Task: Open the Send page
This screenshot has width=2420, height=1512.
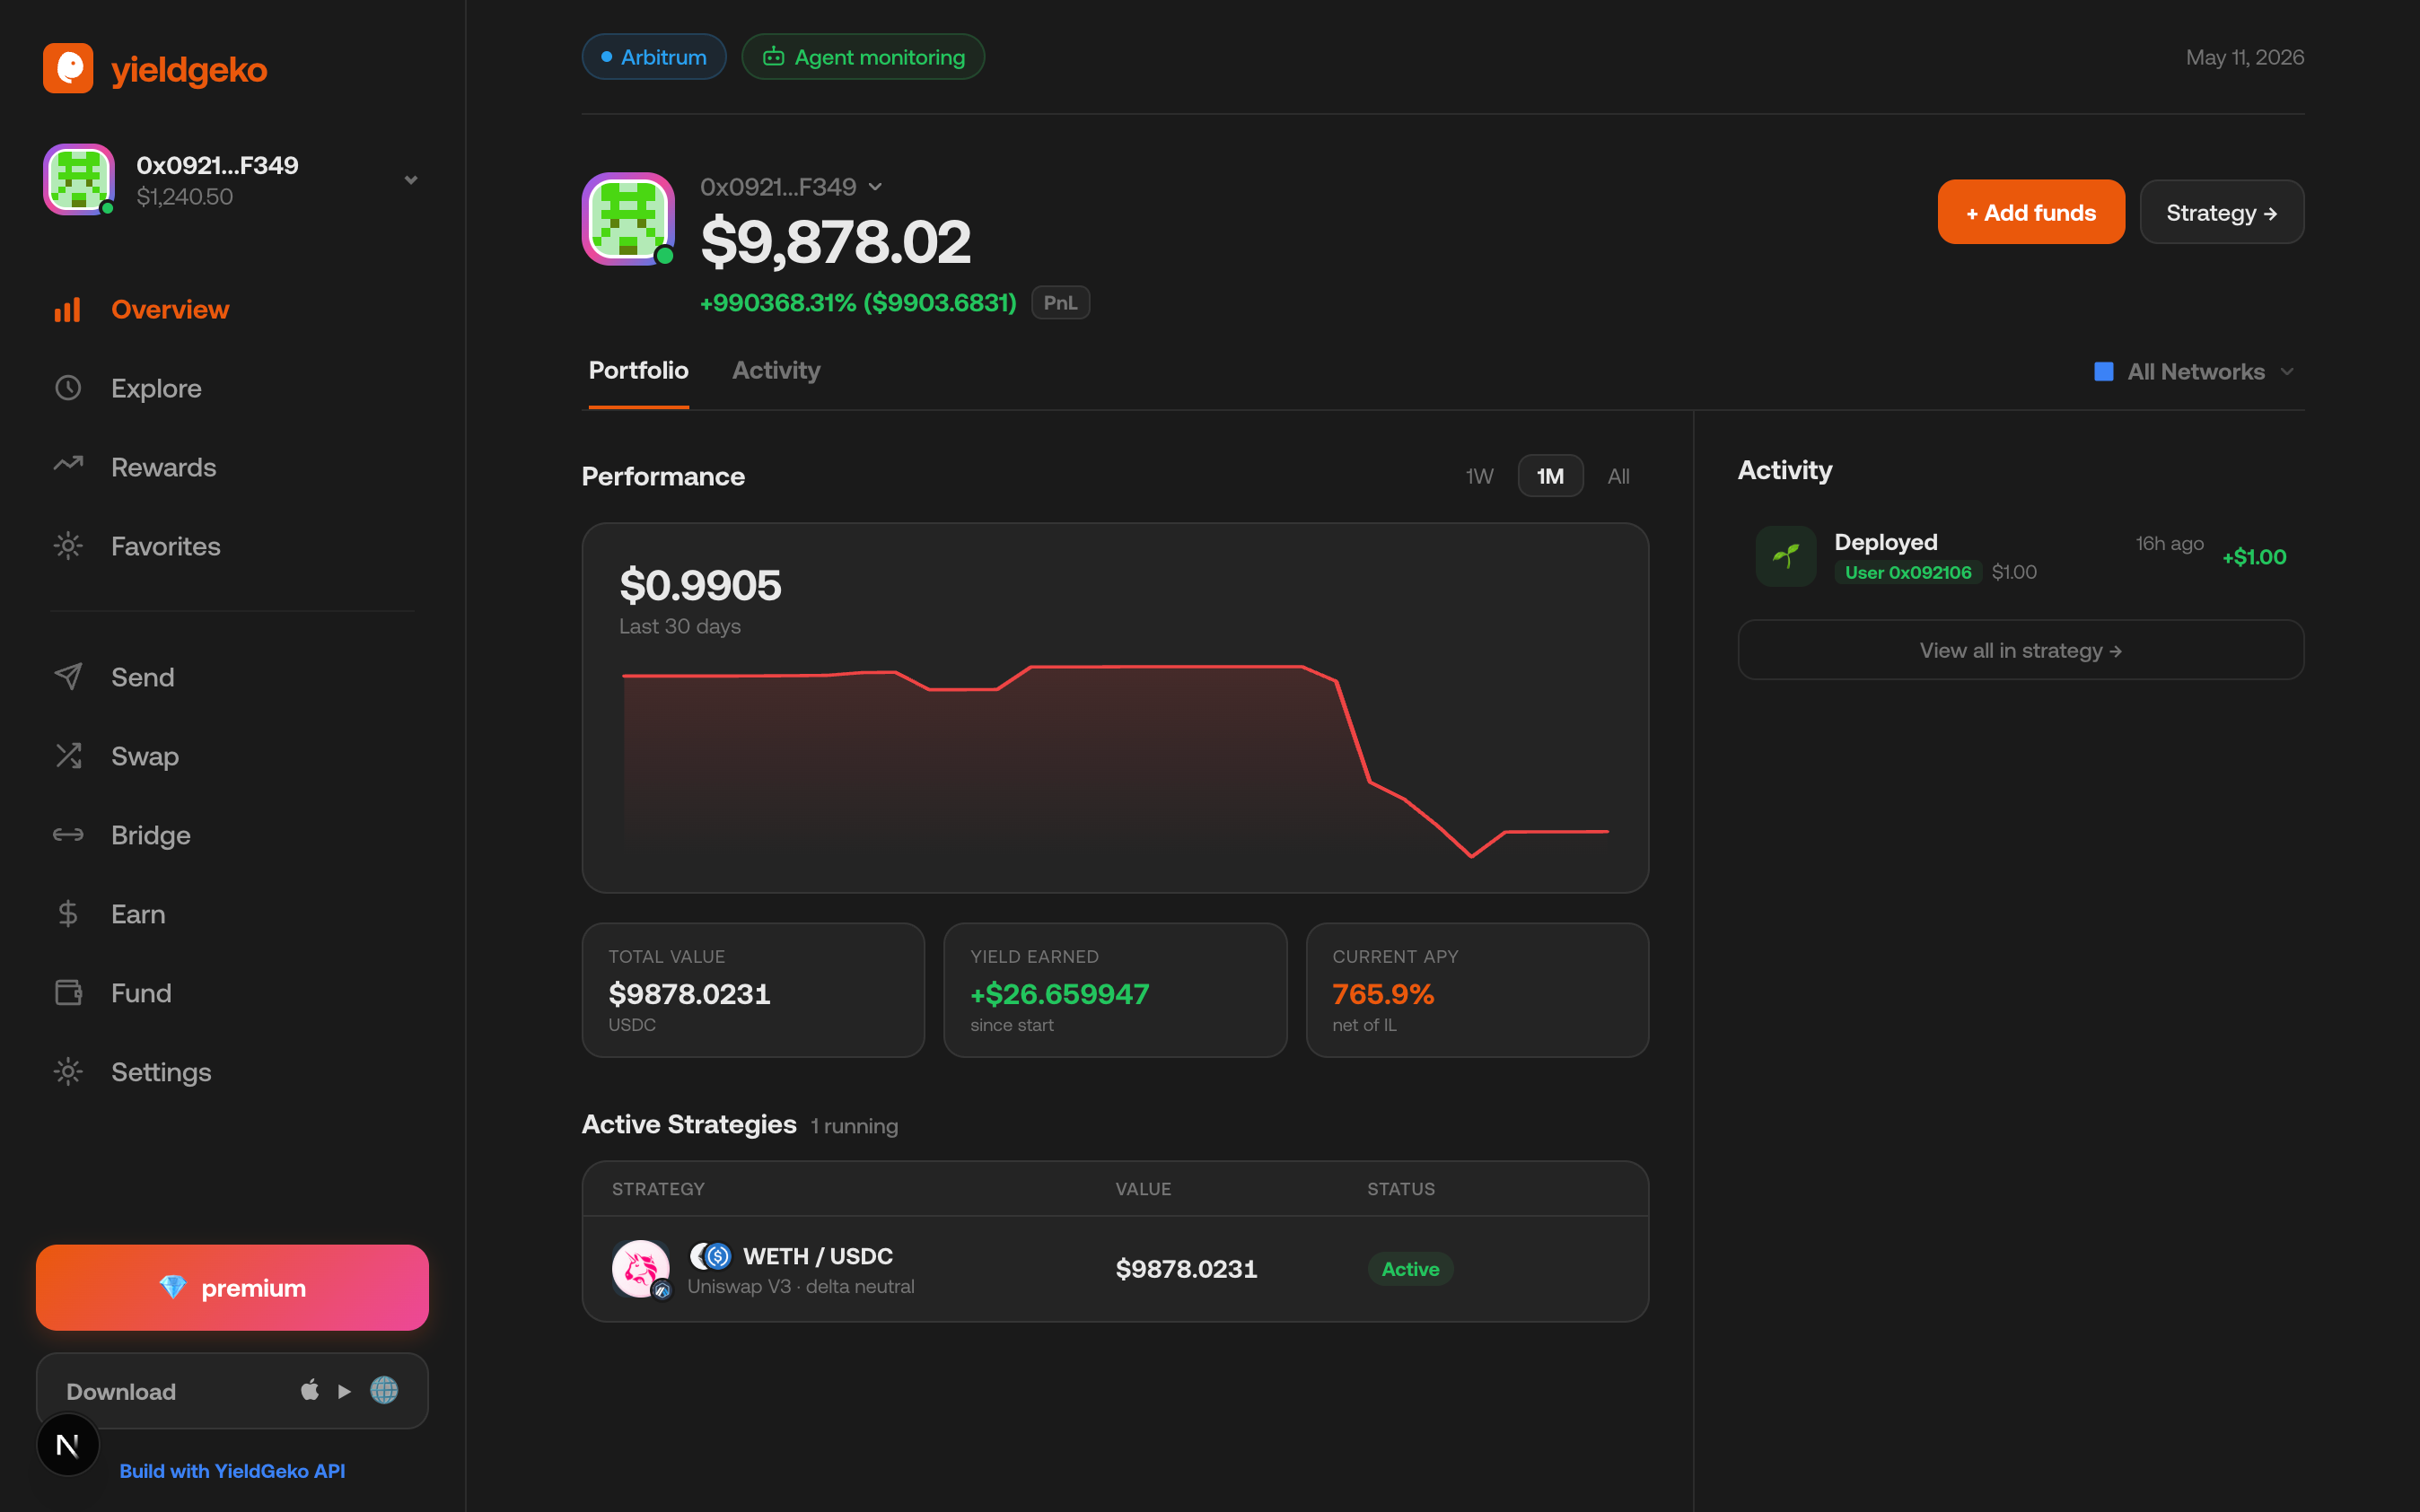Action: (233, 677)
